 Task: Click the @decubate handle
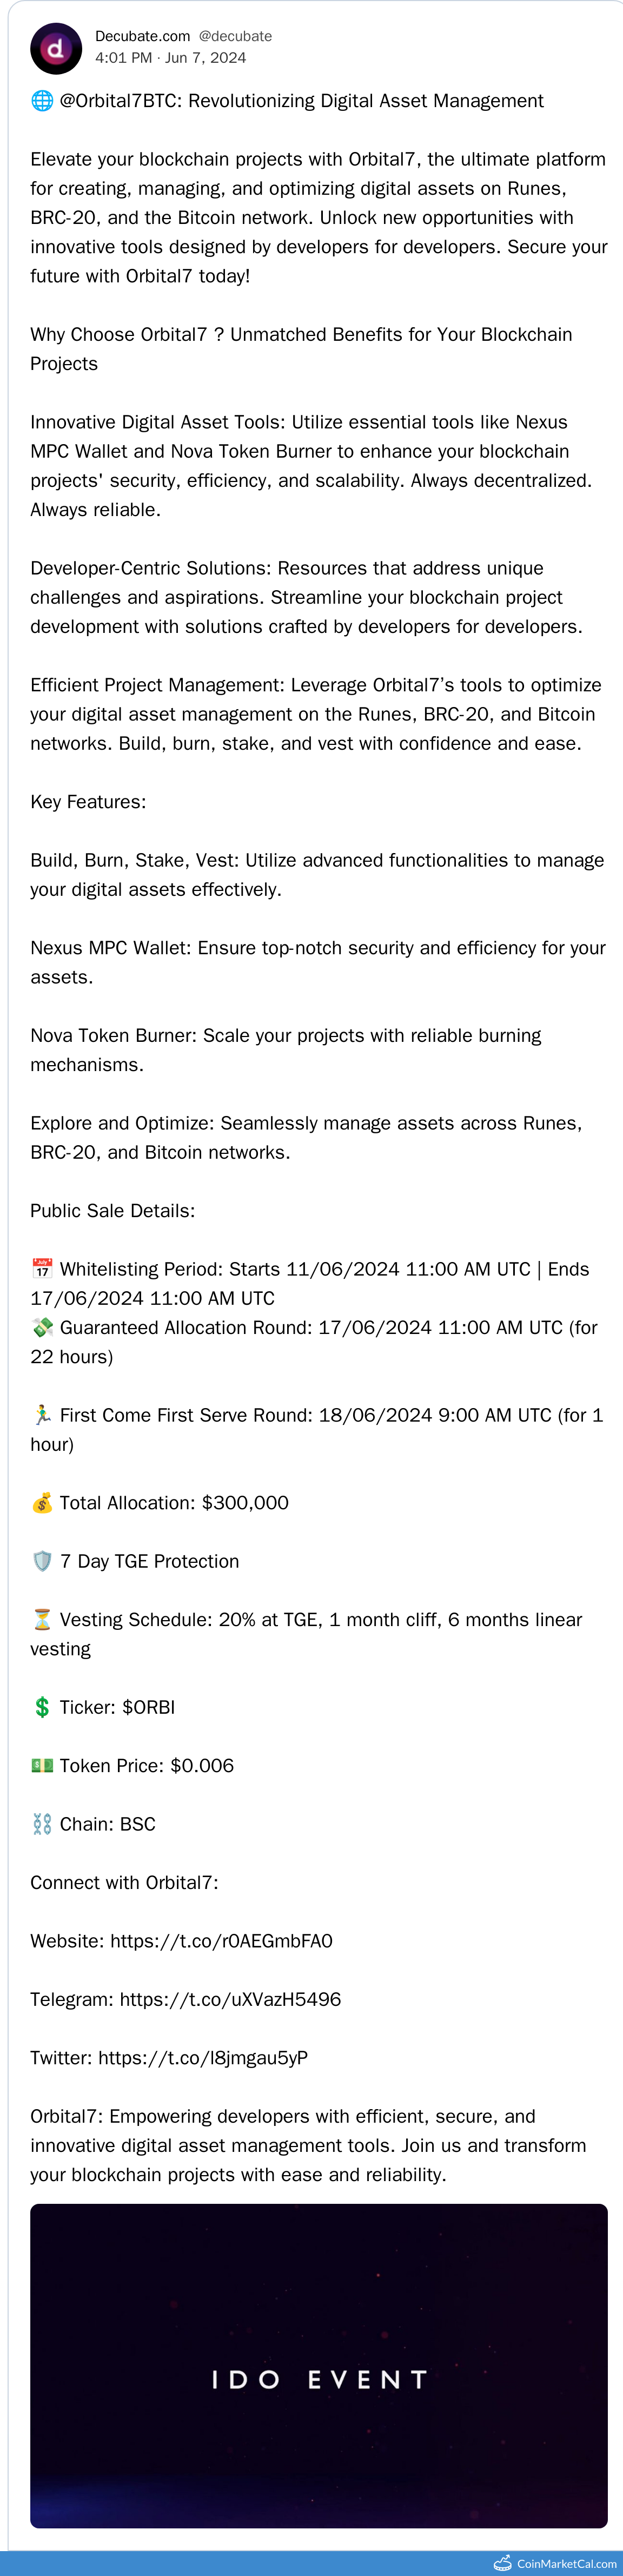[235, 36]
